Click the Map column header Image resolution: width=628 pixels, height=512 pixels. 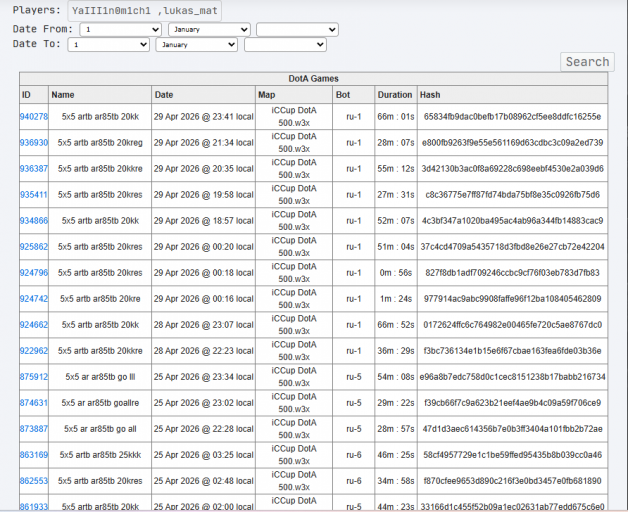coord(294,95)
